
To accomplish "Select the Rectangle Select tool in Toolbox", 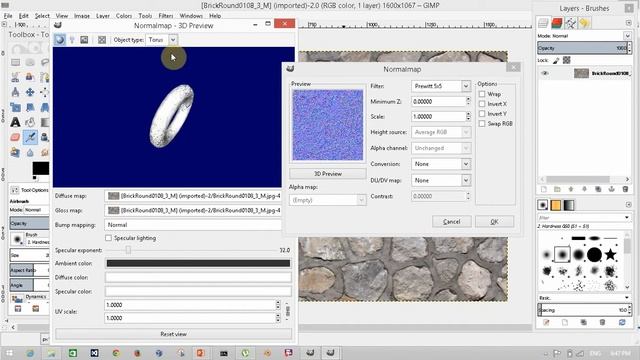I will tap(15, 62).
